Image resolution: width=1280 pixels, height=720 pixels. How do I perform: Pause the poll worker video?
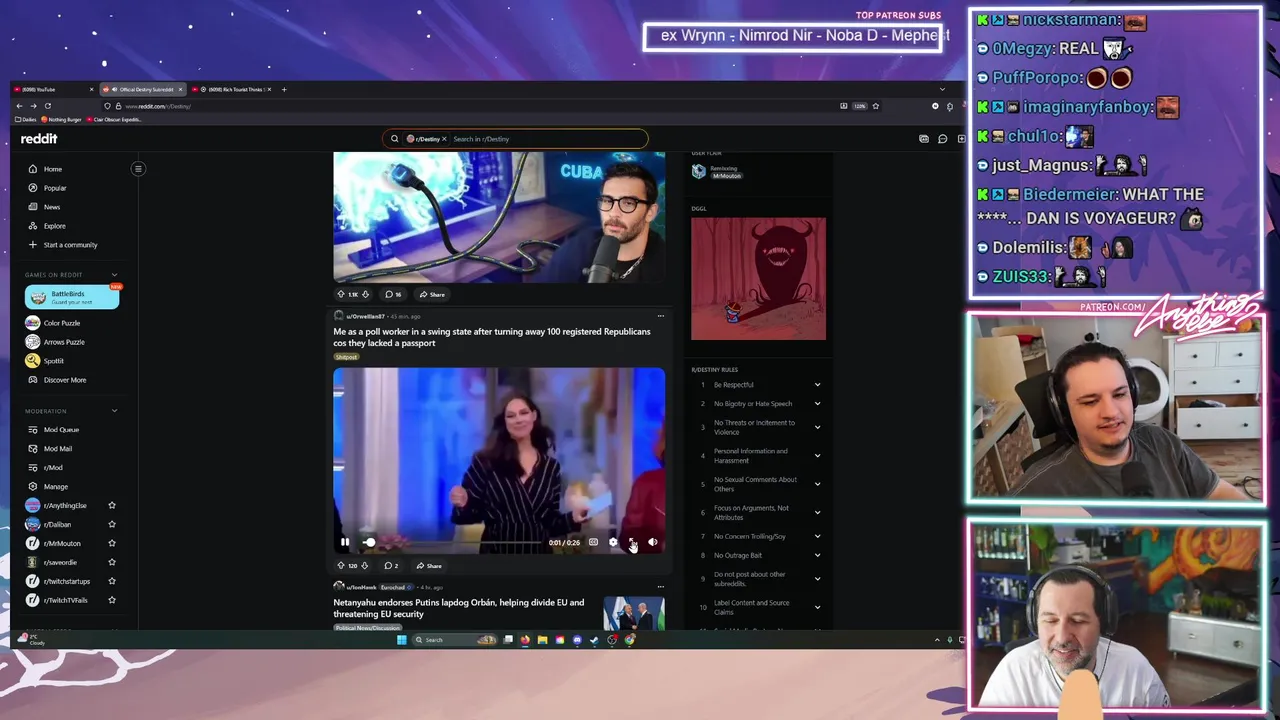345,542
